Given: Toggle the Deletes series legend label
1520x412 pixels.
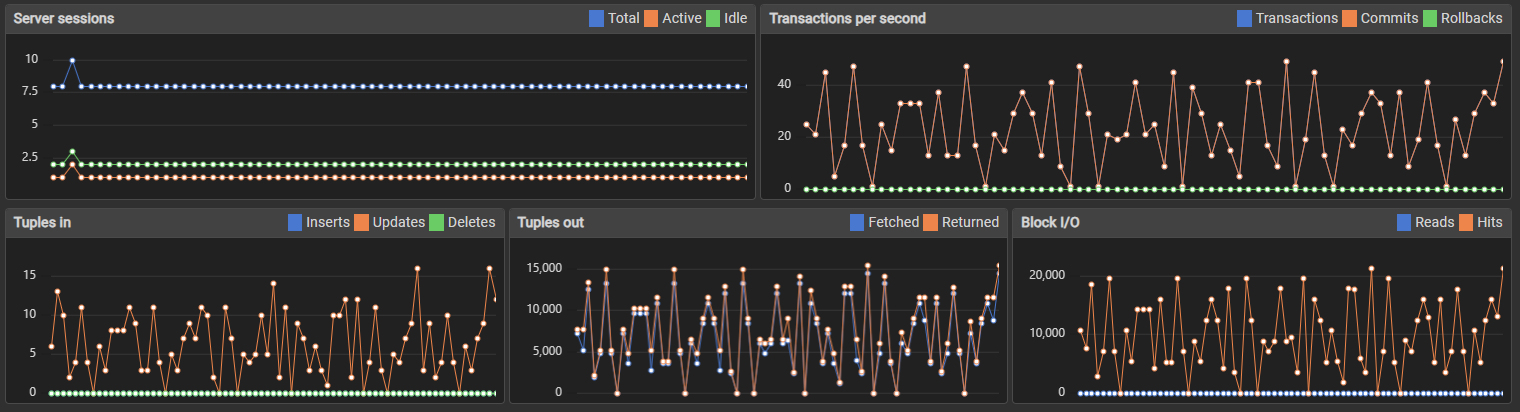Looking at the screenshot, I should [x=471, y=222].
